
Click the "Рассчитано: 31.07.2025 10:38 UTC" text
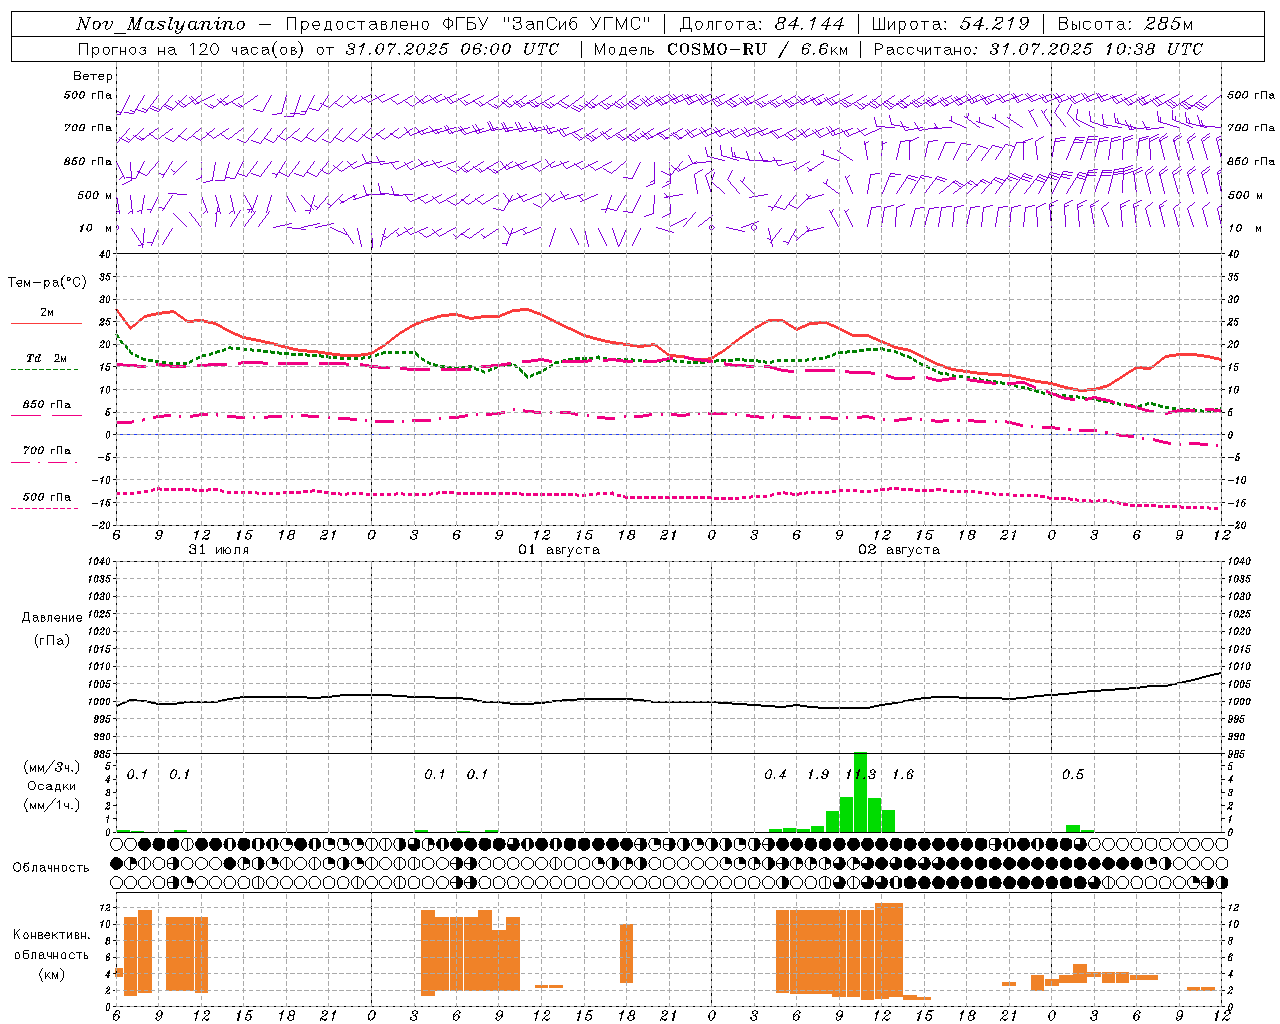click(x=1038, y=49)
